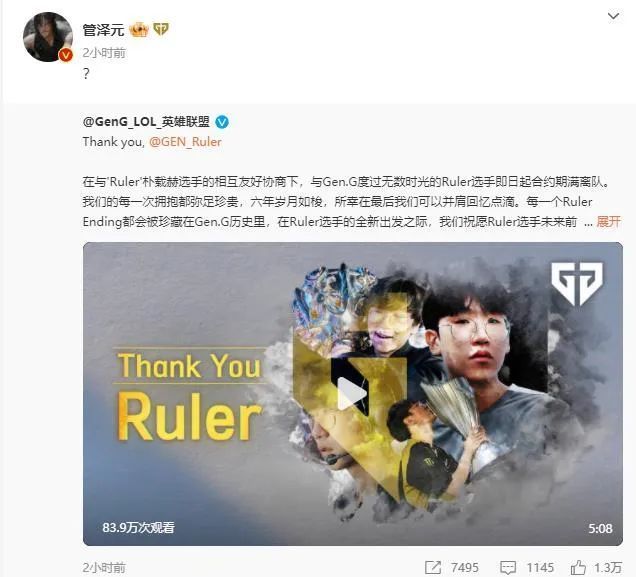Click 管泽元's profile avatar
636x577 pixels.
[48, 37]
